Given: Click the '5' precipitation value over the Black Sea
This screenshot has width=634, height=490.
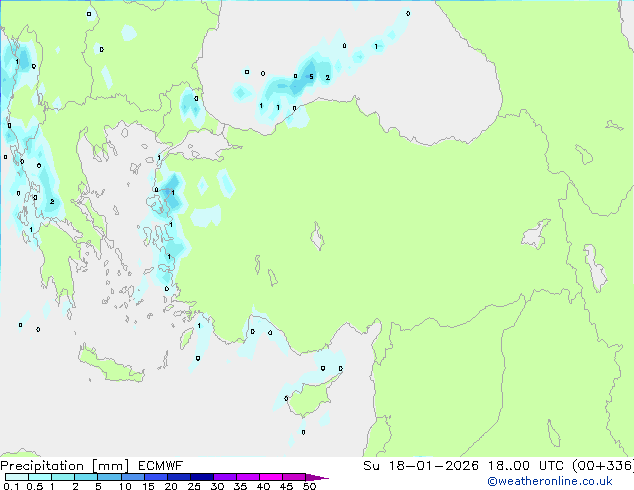Looking at the screenshot, I should coord(311,76).
